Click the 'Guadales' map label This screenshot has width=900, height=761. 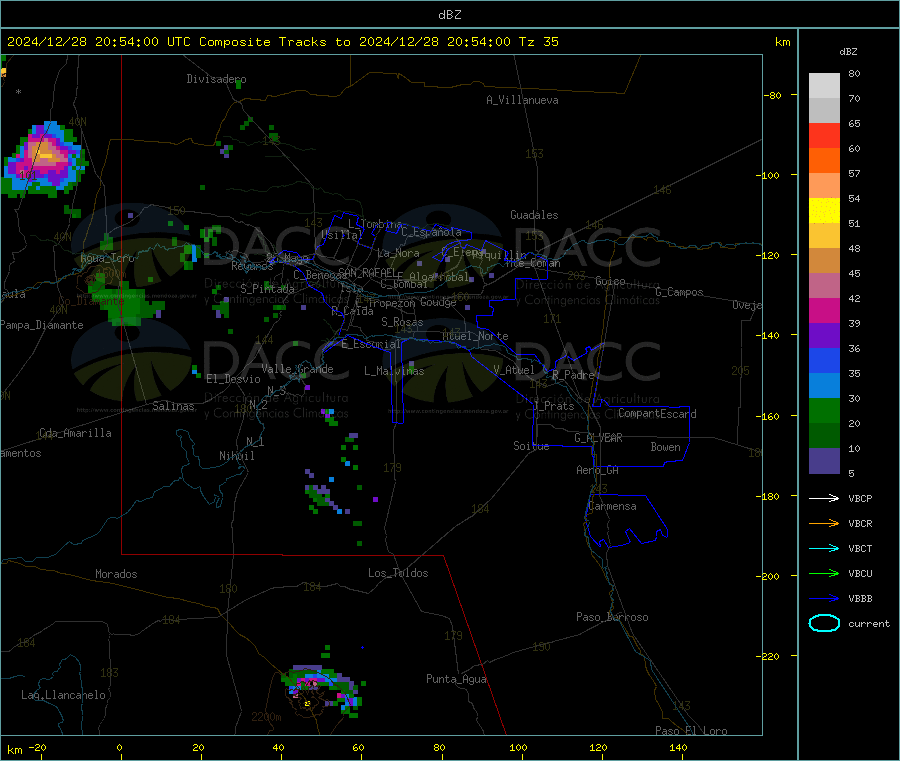click(x=534, y=215)
